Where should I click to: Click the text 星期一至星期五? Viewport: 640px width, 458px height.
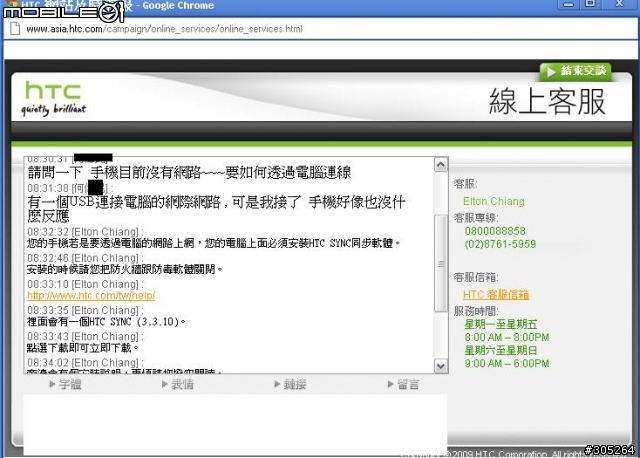[x=501, y=324]
